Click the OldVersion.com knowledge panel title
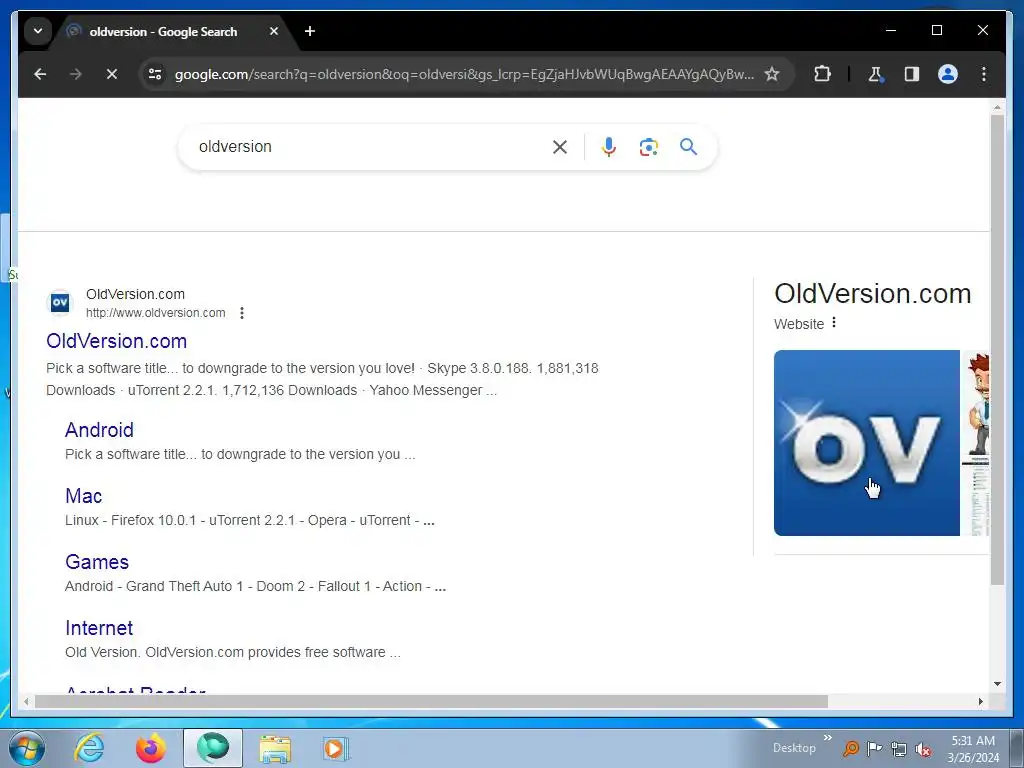The height and width of the screenshot is (768, 1024). pyautogui.click(x=872, y=294)
